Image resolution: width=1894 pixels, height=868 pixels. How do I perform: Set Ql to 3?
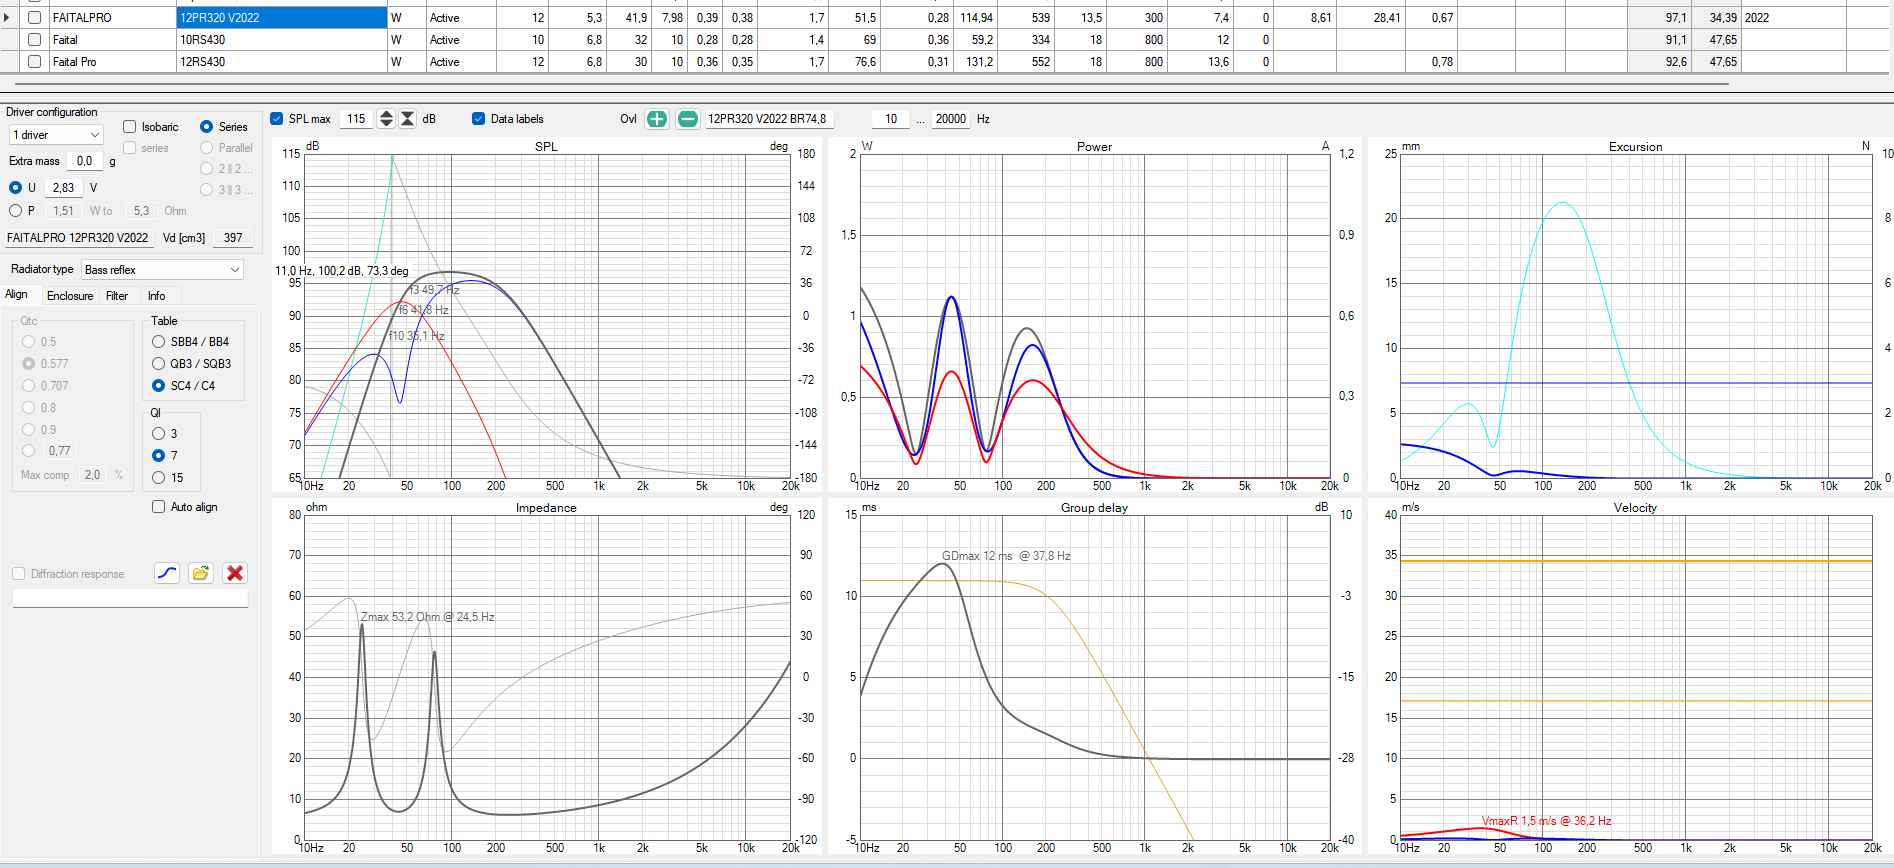click(x=158, y=434)
